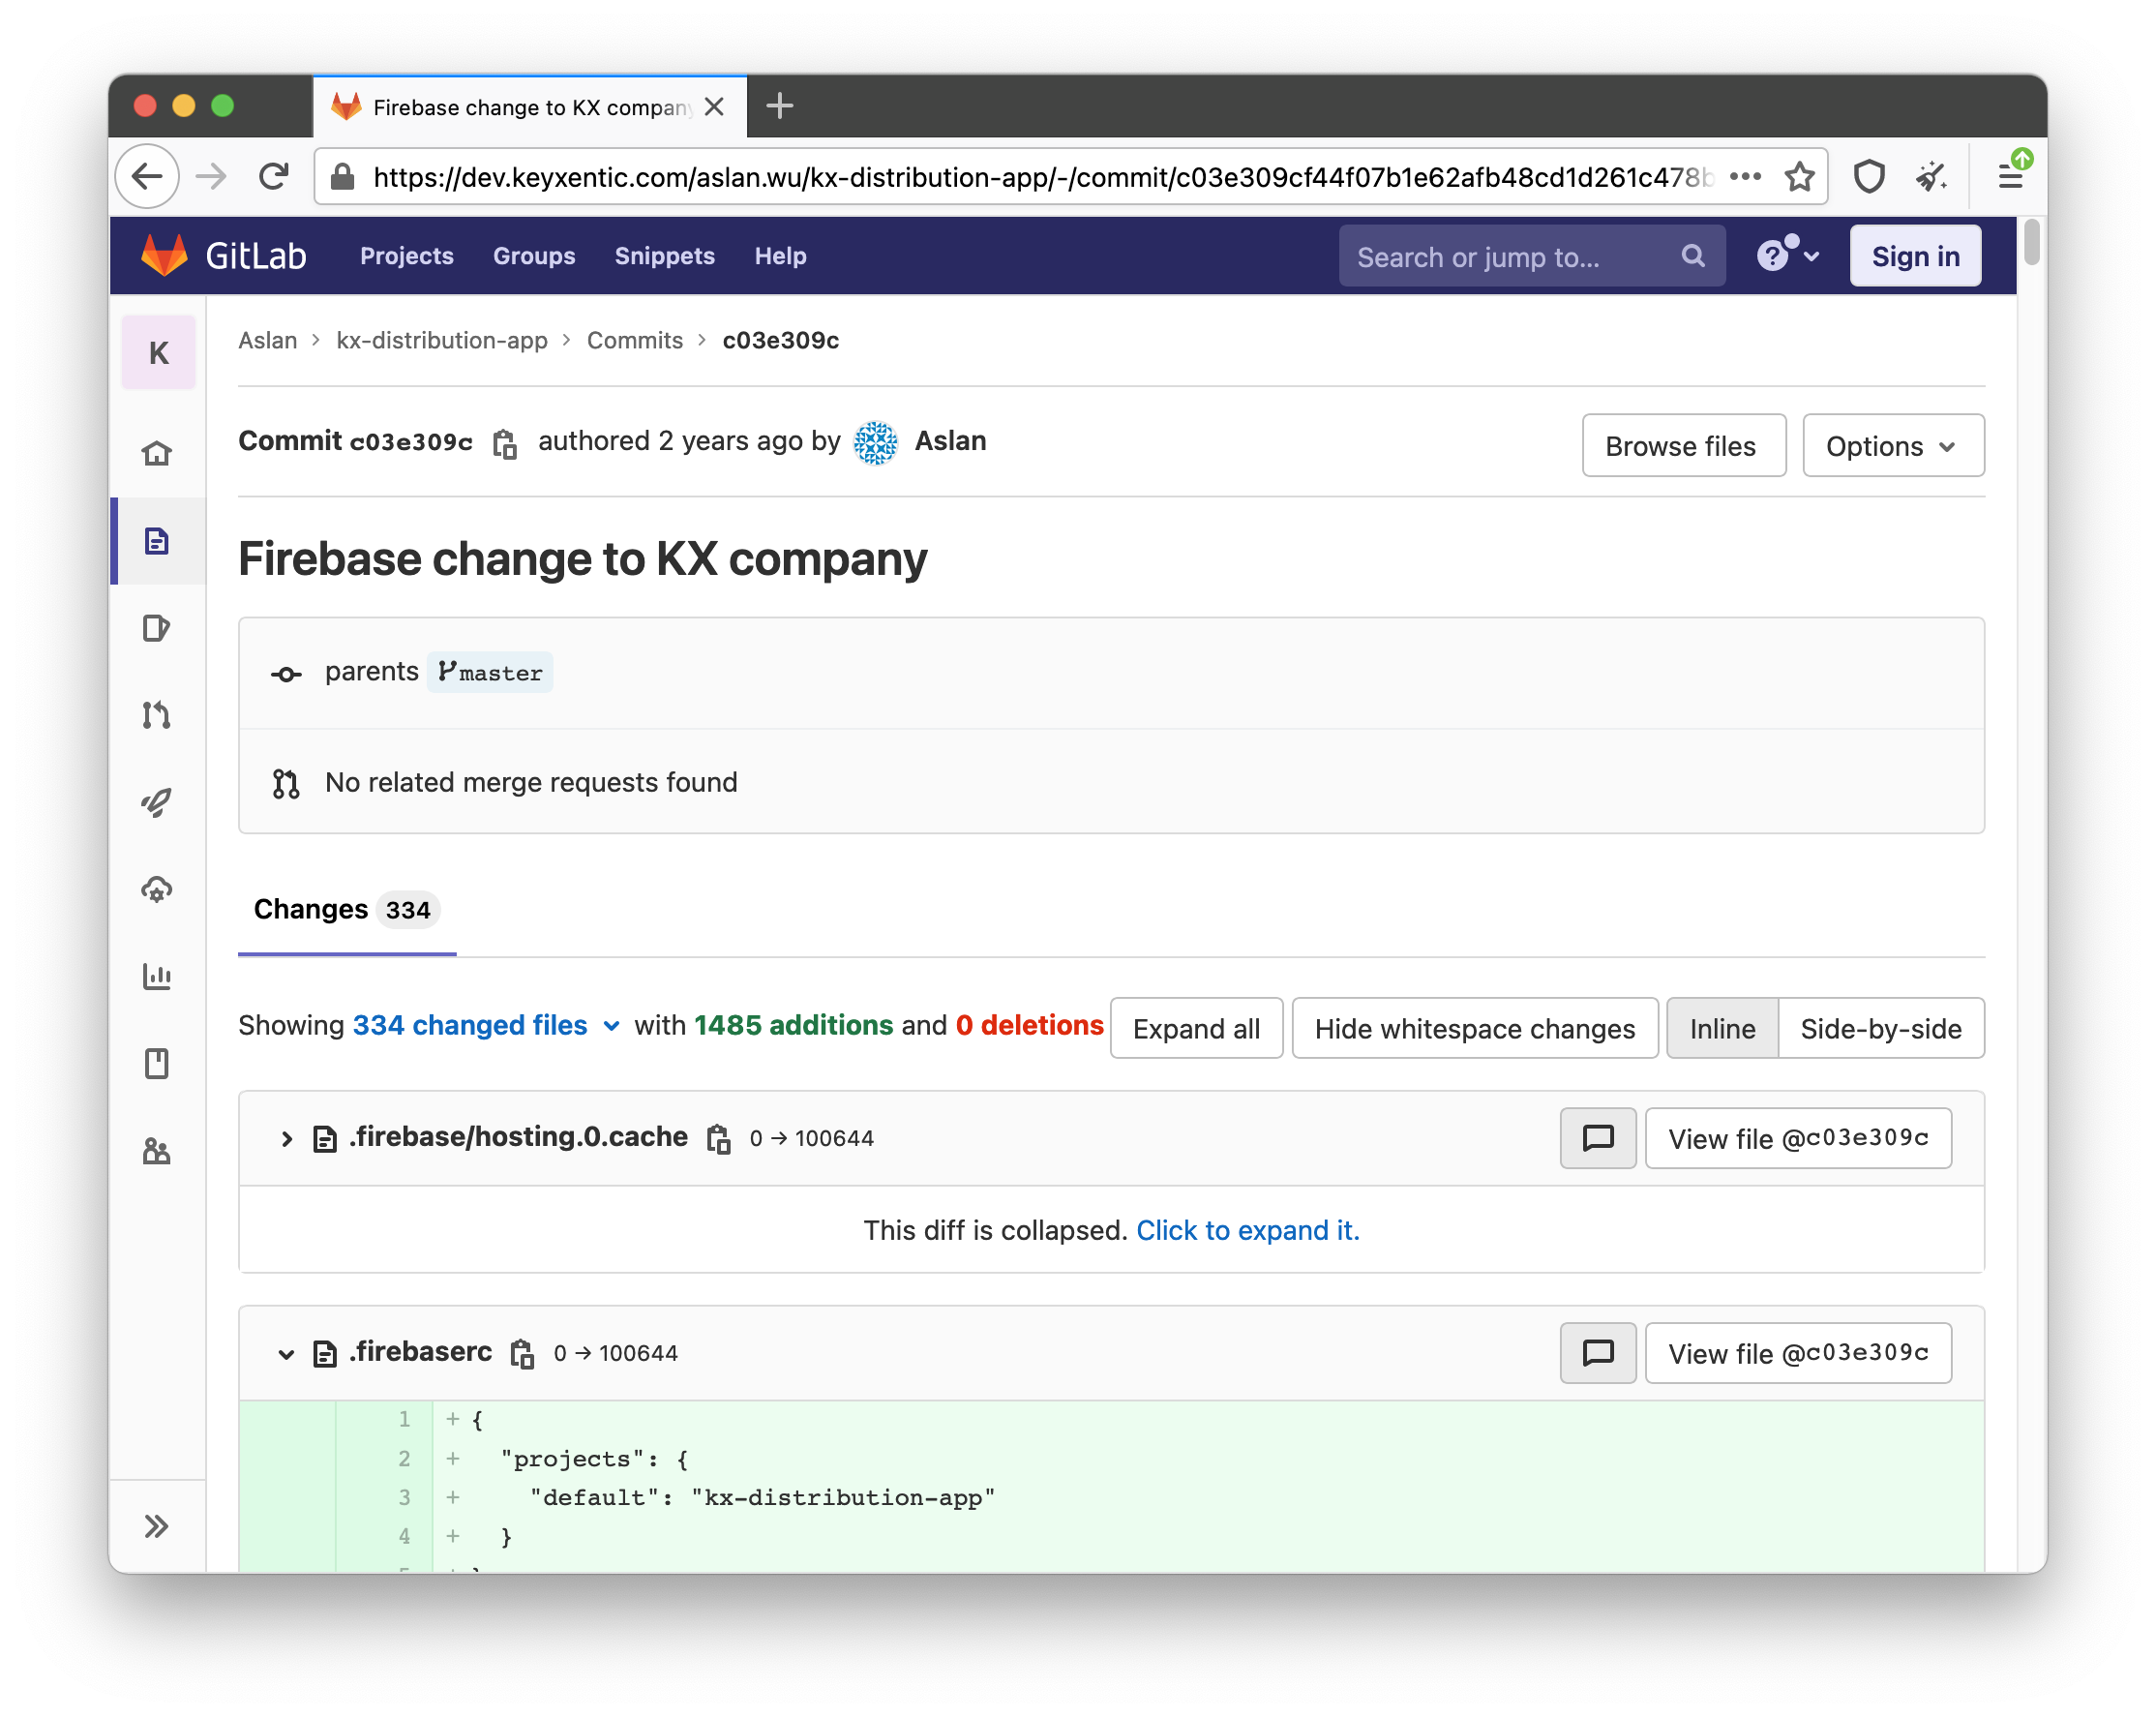The image size is (2156, 1717).
Task: Click Aslan's avatar image
Action: click(876, 443)
